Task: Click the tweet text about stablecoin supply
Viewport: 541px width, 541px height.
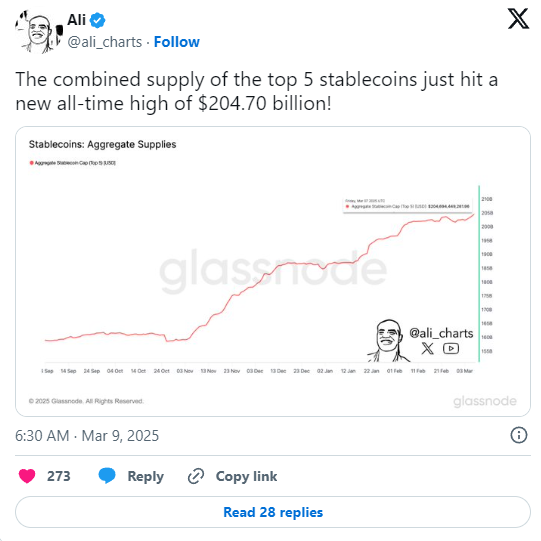Action: click(x=257, y=91)
